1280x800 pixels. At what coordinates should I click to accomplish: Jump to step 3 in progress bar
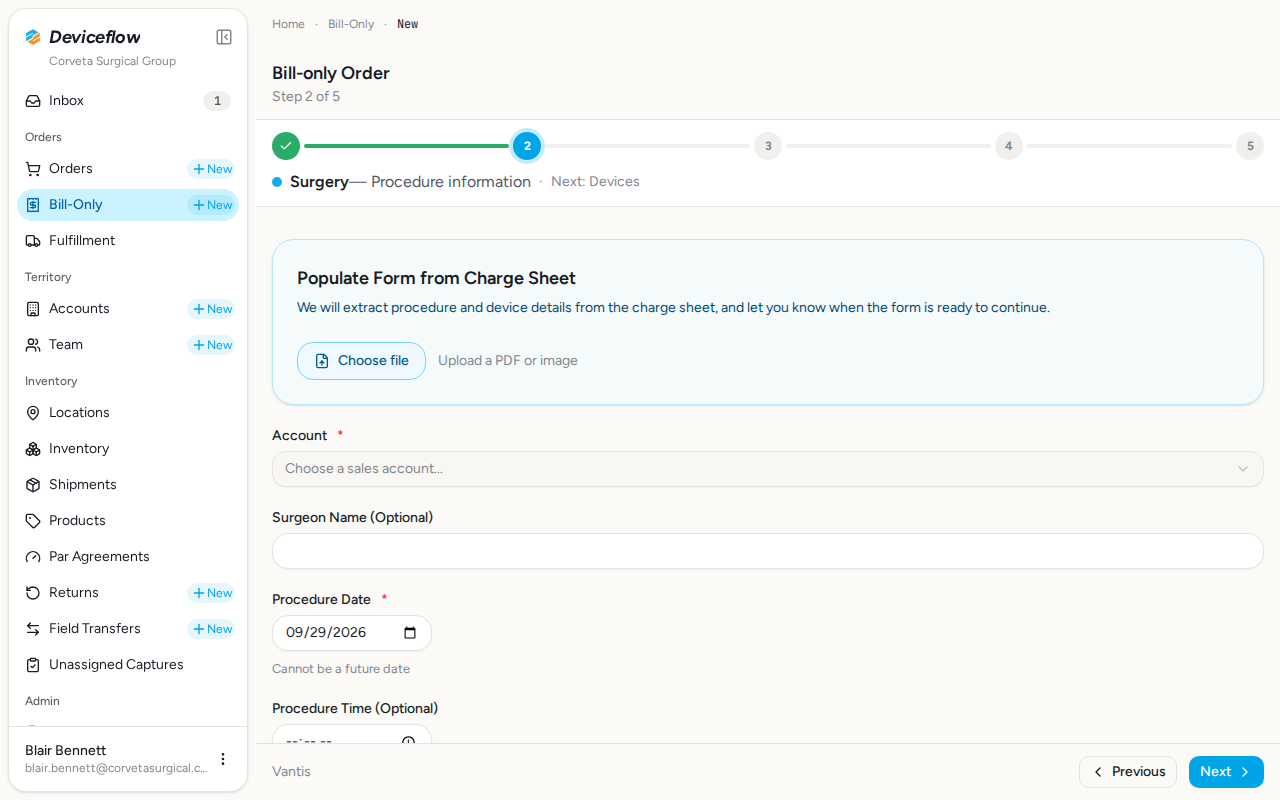(x=768, y=146)
